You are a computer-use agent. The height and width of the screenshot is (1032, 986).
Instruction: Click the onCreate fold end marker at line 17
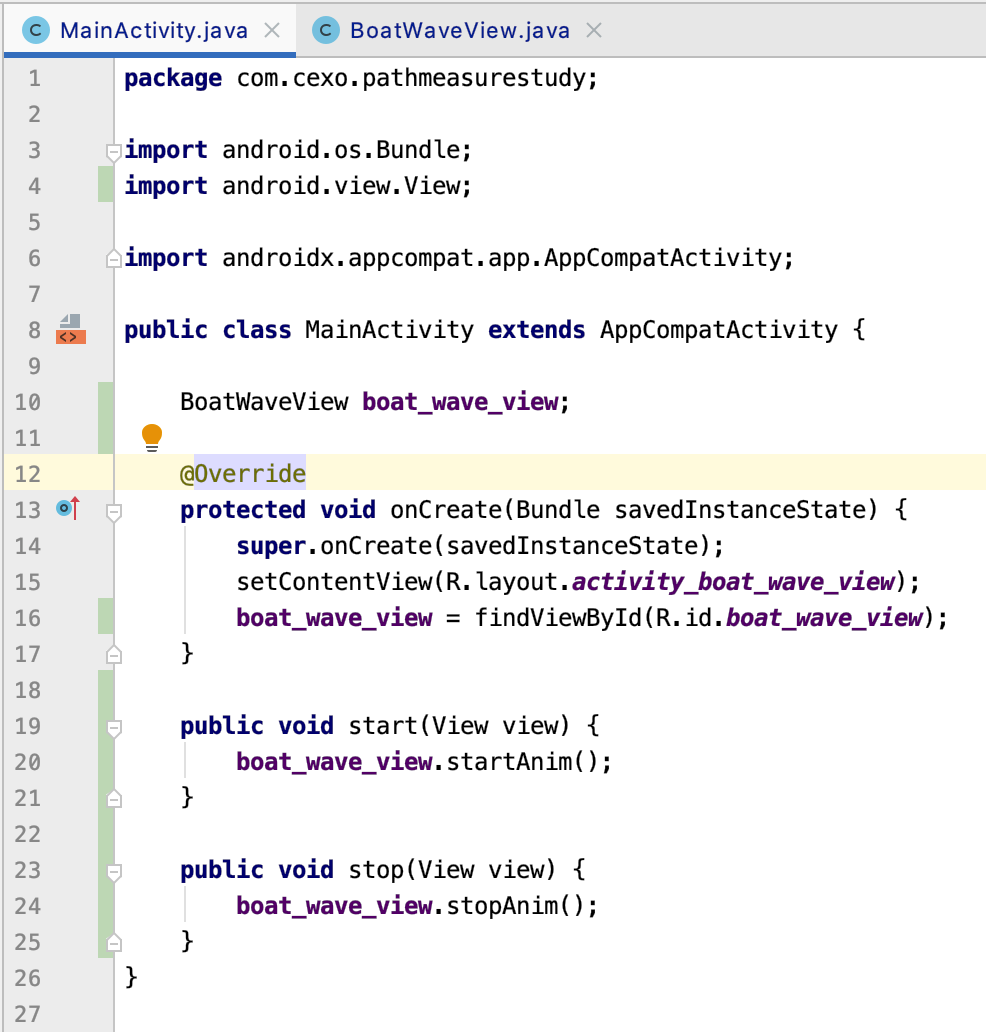click(x=114, y=655)
